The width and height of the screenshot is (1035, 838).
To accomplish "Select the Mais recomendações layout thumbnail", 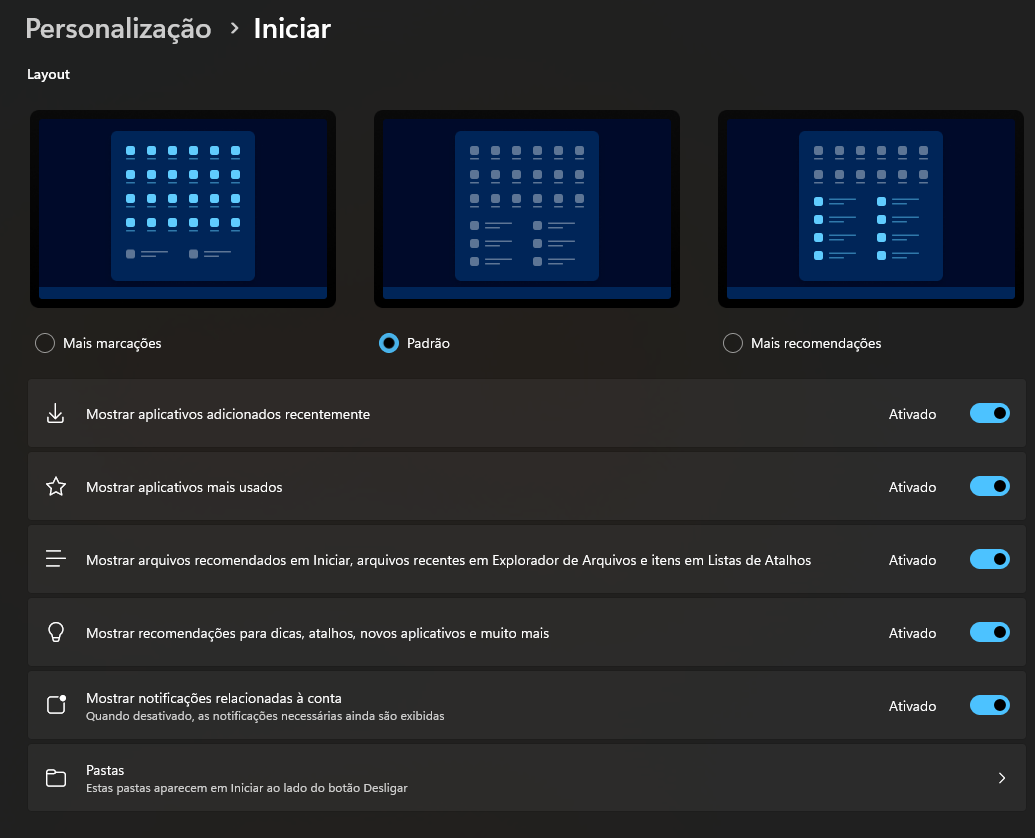I will point(871,209).
